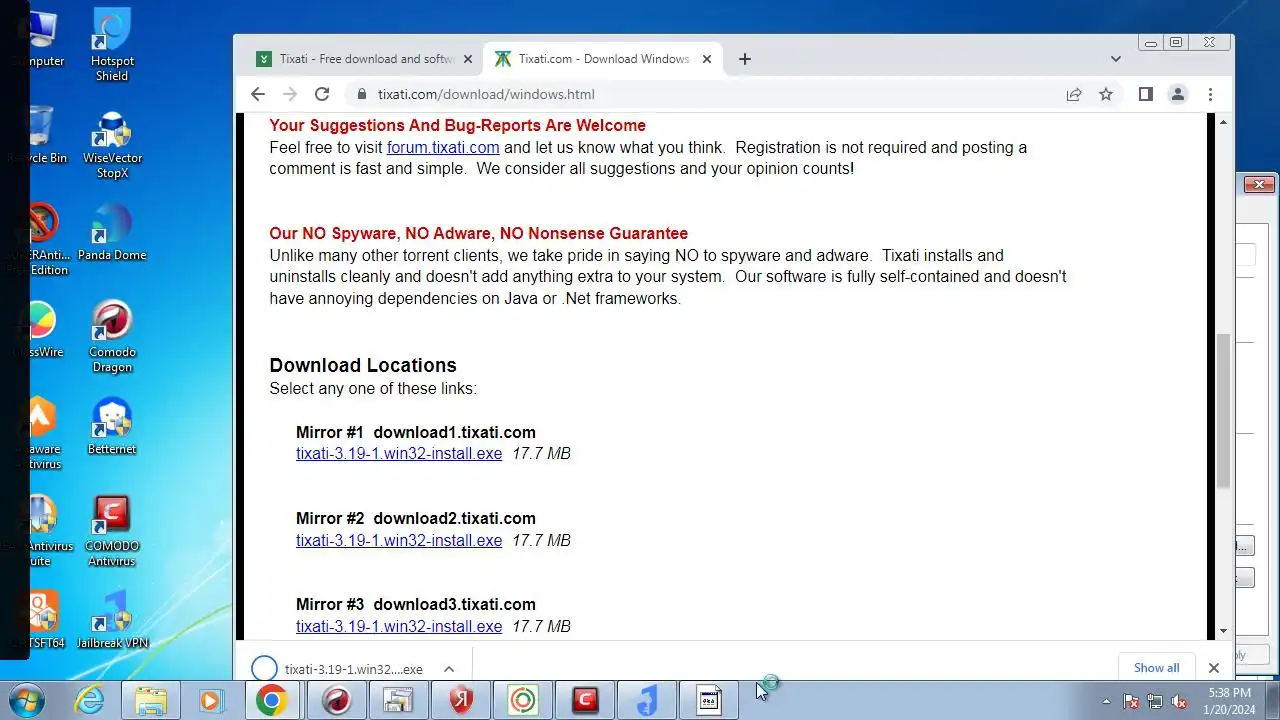
Task: Open Windows Media Player taskbar icon
Action: pos(211,700)
